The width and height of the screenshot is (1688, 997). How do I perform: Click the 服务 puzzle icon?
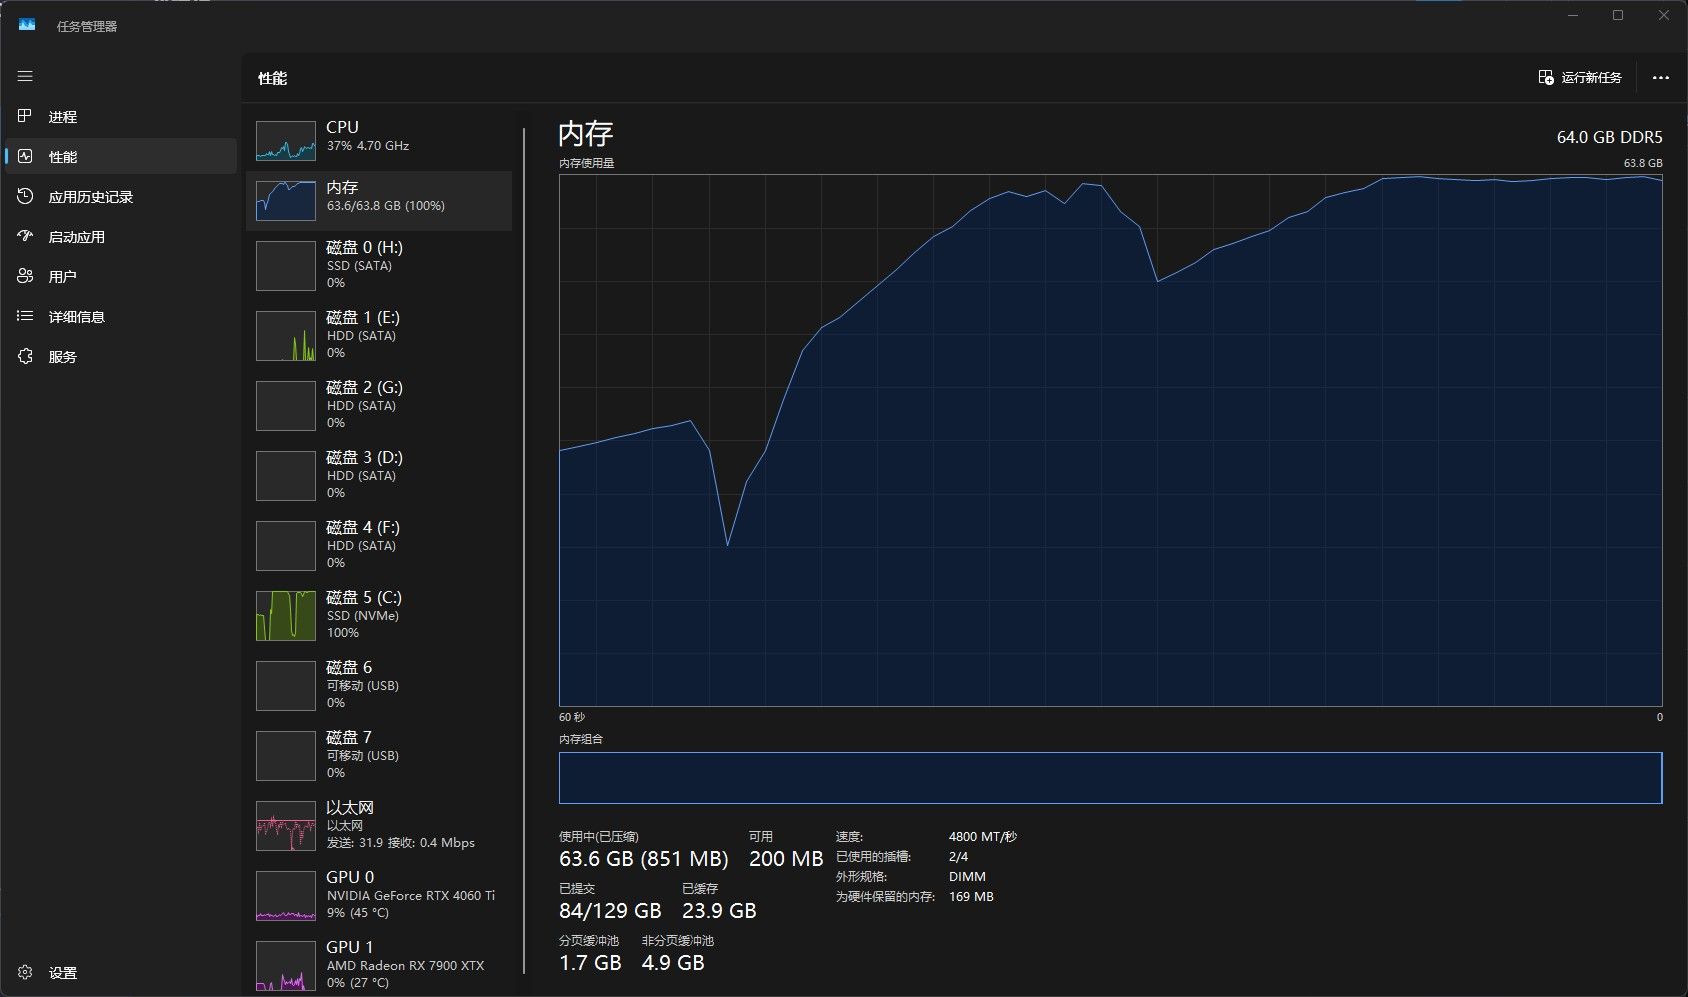point(25,356)
